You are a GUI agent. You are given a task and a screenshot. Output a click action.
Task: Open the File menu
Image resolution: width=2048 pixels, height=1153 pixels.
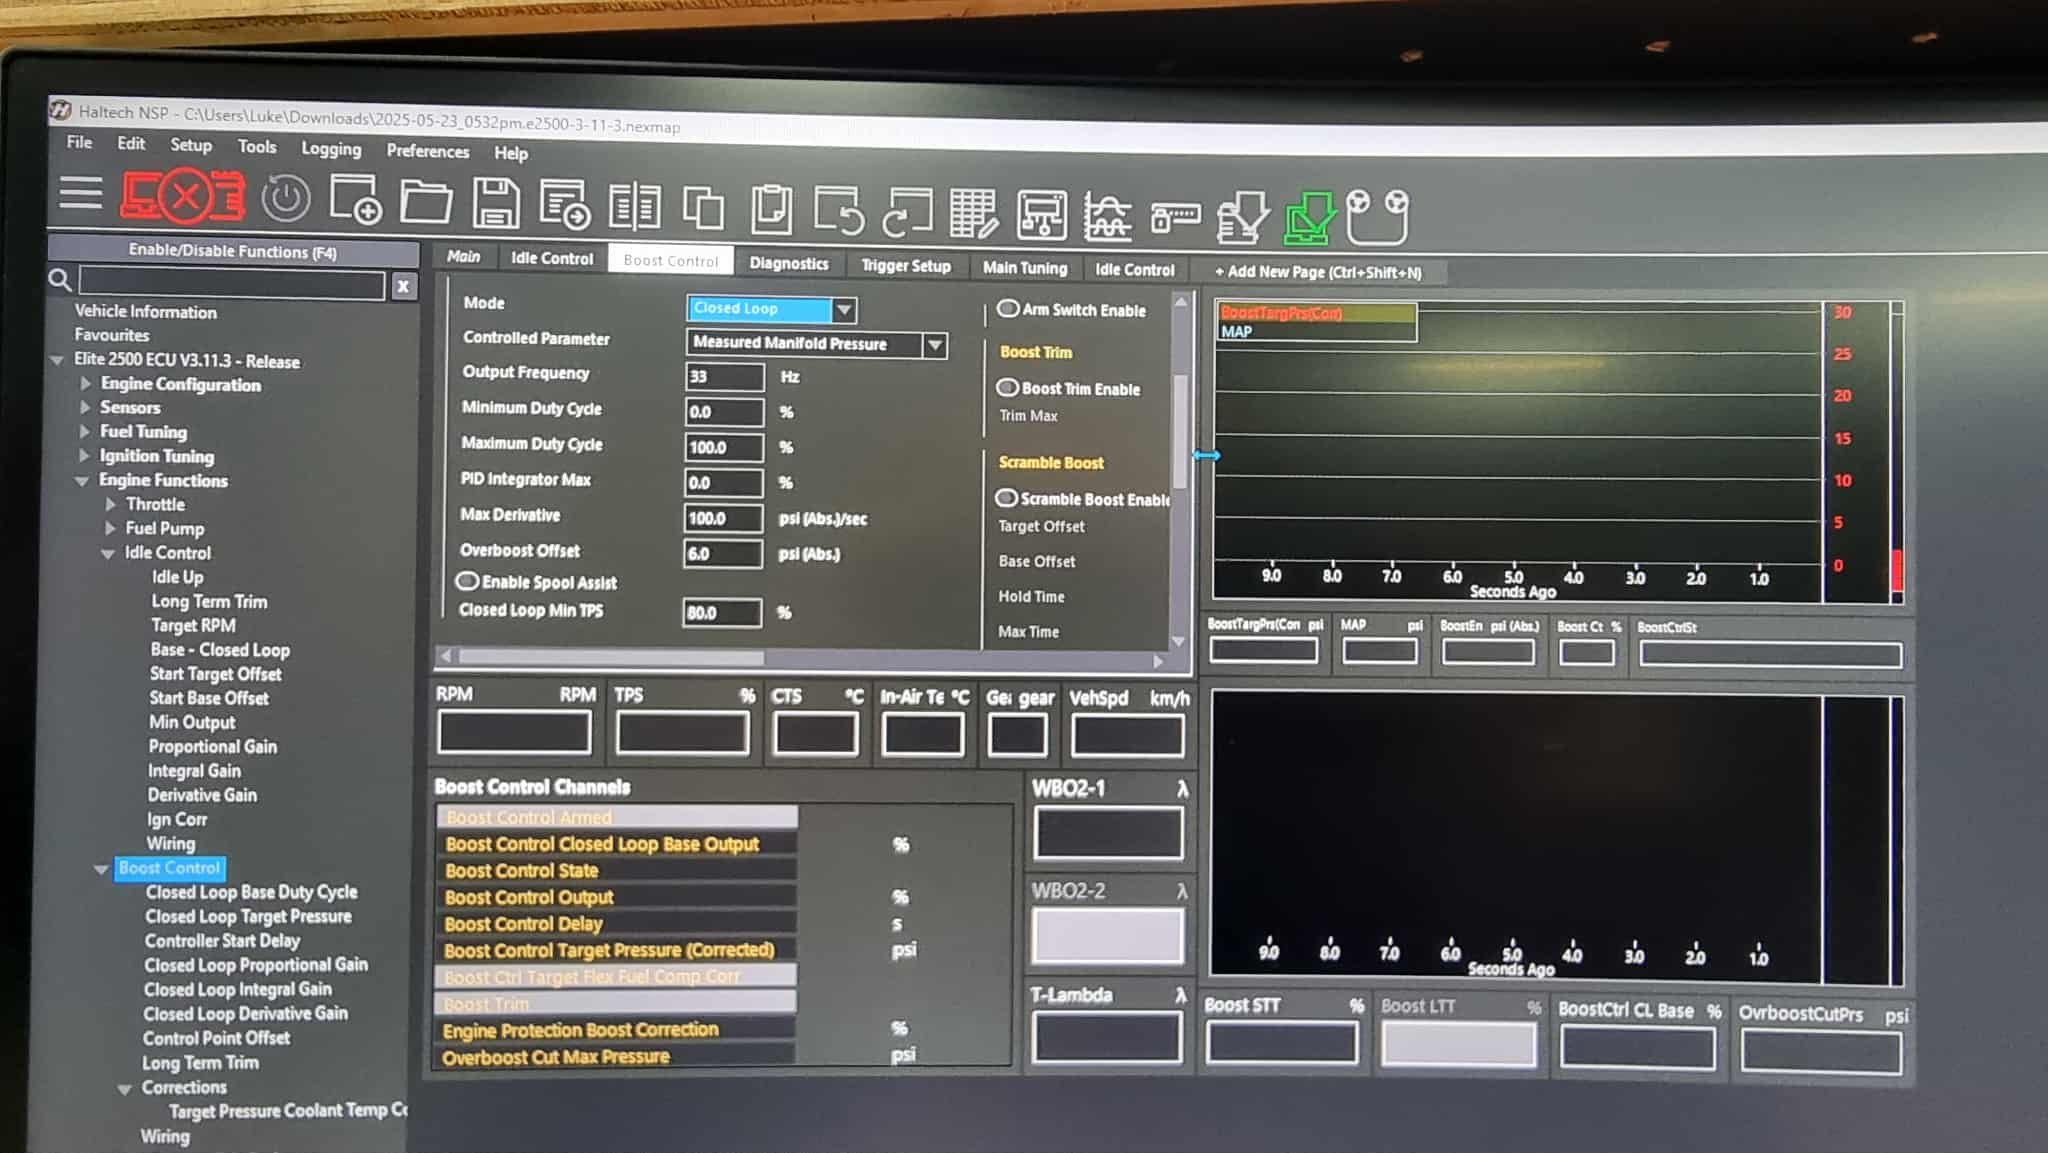79,143
